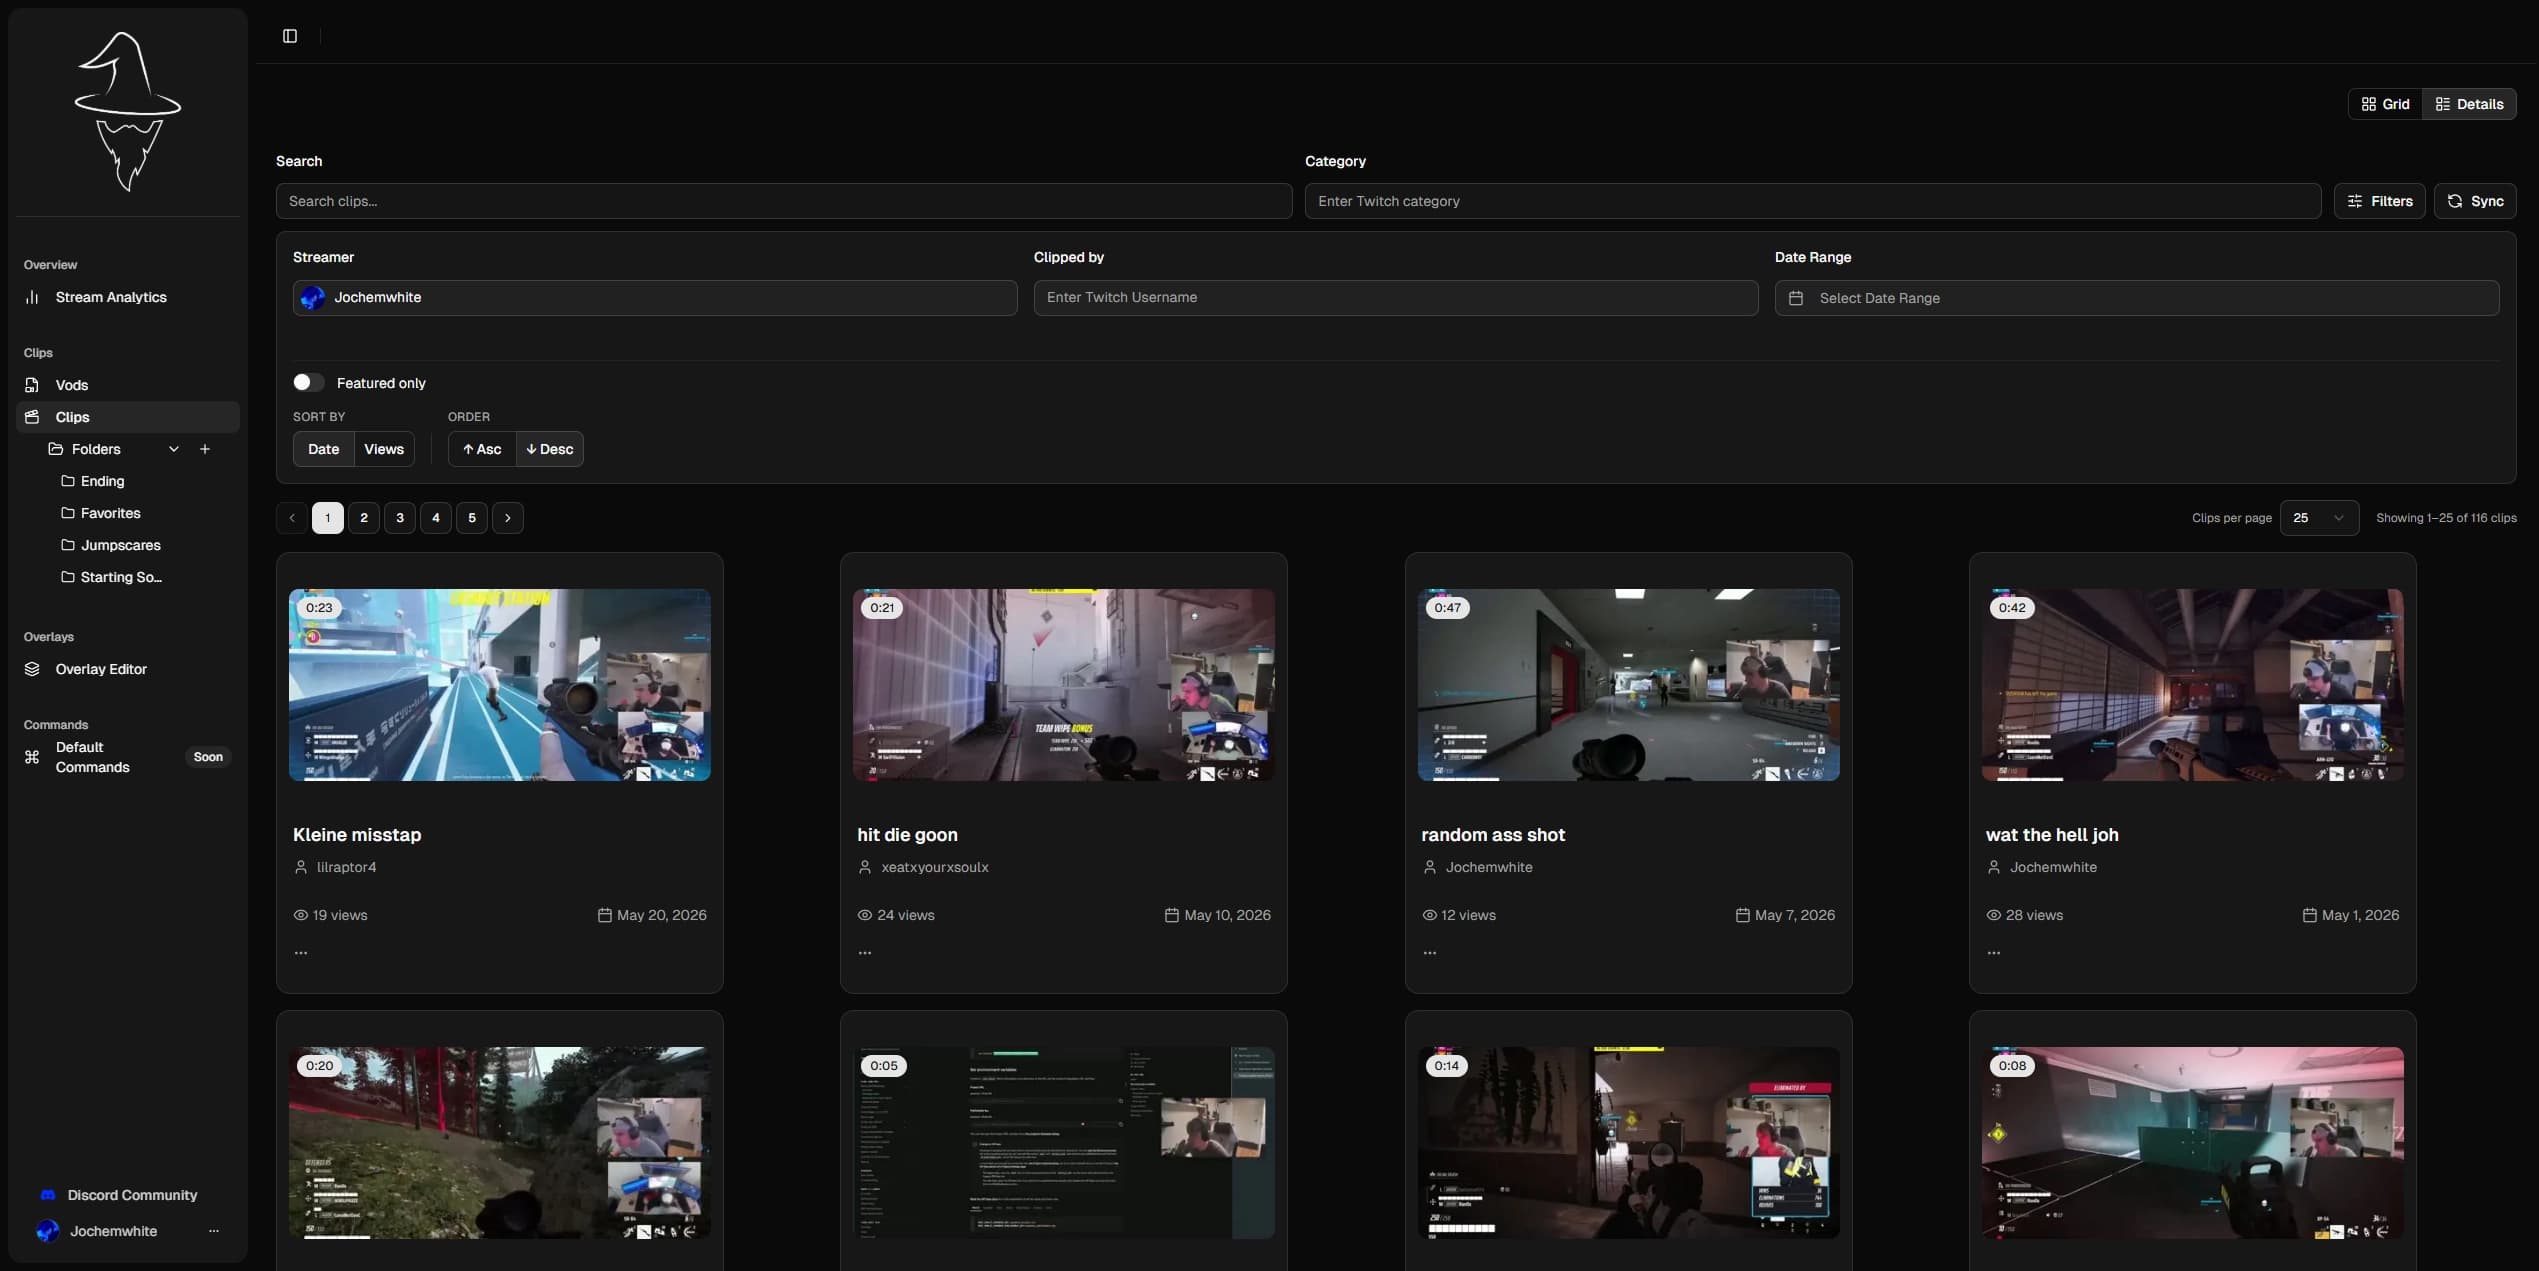Open options menu for wat the hell joh clip
The image size is (2539, 1271).
pyautogui.click(x=1994, y=953)
